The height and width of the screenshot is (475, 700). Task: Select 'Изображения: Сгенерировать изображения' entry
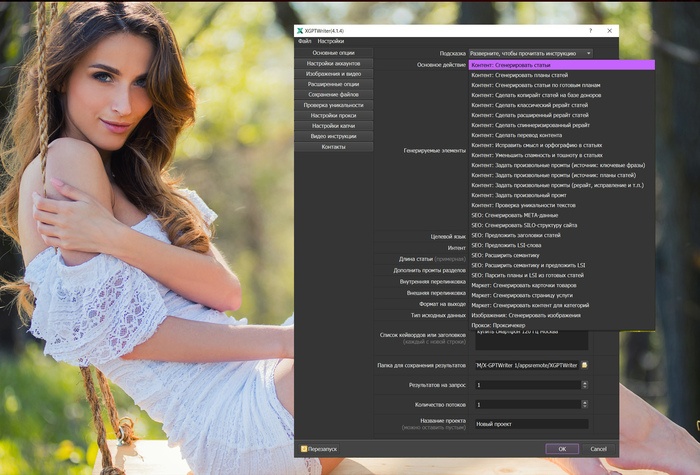tap(532, 315)
